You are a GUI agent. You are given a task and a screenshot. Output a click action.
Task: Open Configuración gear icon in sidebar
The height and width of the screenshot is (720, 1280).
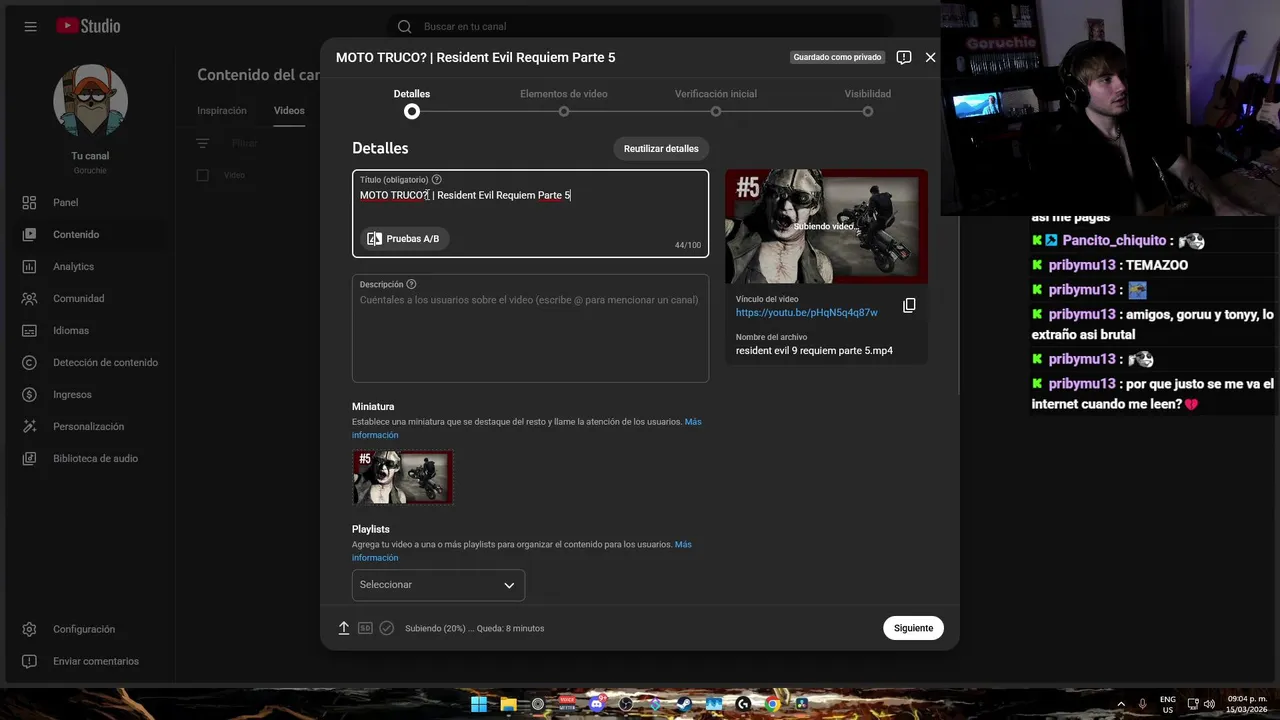30,629
